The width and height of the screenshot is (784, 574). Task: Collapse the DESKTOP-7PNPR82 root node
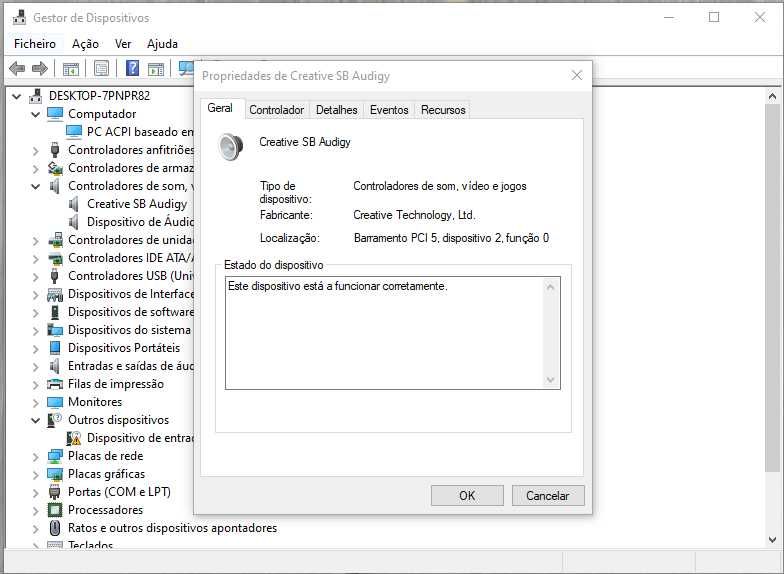pyautogui.click(x=16, y=96)
